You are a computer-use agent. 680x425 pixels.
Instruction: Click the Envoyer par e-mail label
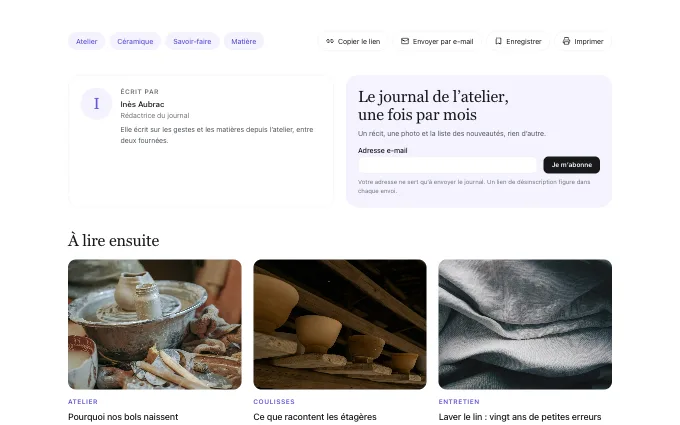tap(443, 42)
